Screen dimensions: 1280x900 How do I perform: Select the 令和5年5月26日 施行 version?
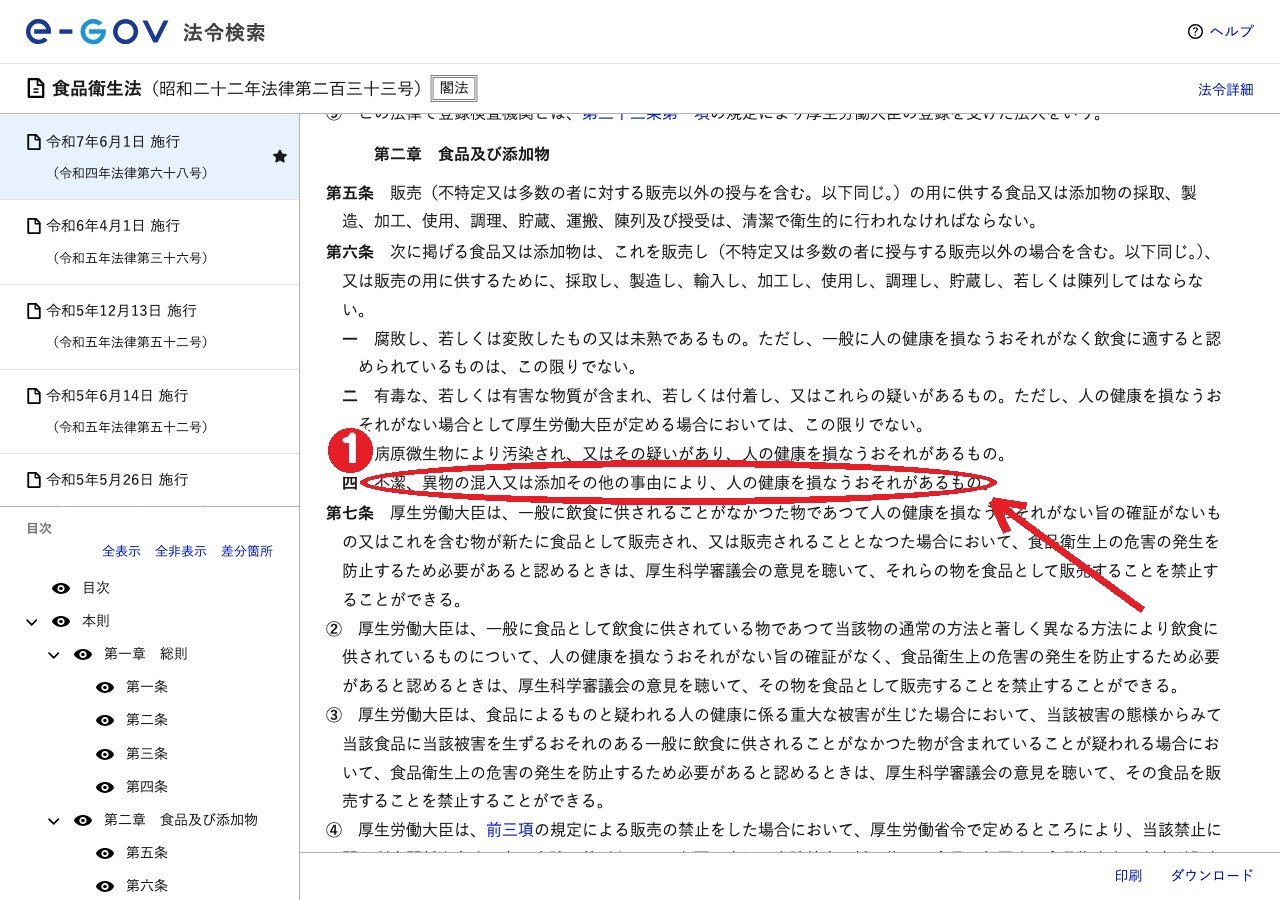click(x=149, y=480)
